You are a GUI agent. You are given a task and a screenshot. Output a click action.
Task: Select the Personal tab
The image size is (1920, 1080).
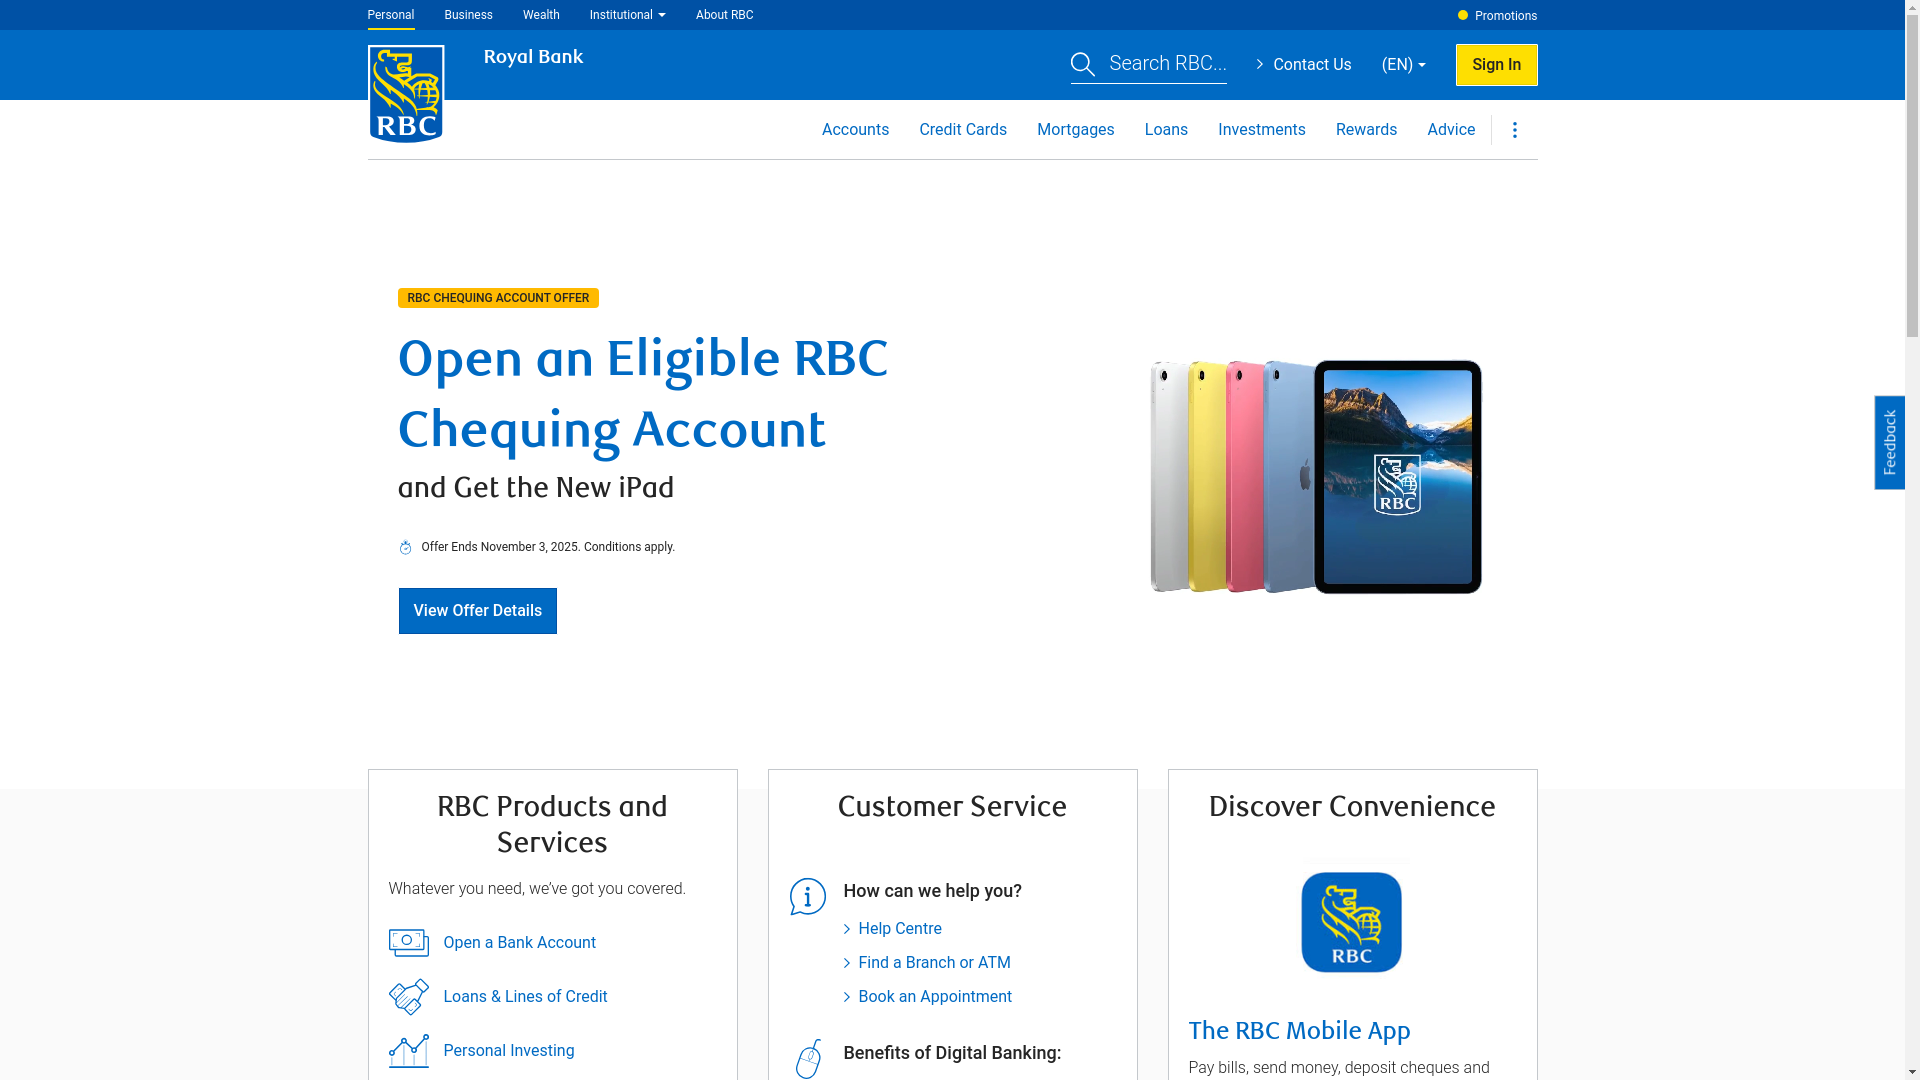click(390, 15)
